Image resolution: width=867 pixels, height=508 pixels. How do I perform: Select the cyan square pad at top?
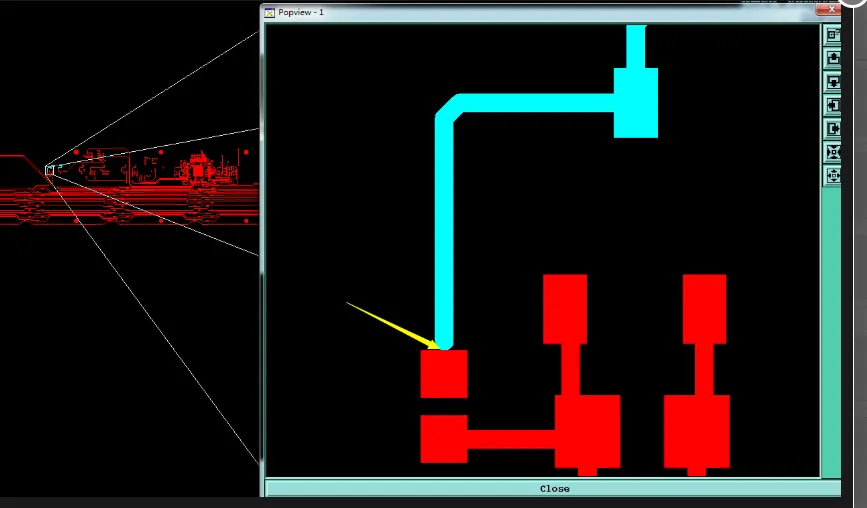pos(636,103)
